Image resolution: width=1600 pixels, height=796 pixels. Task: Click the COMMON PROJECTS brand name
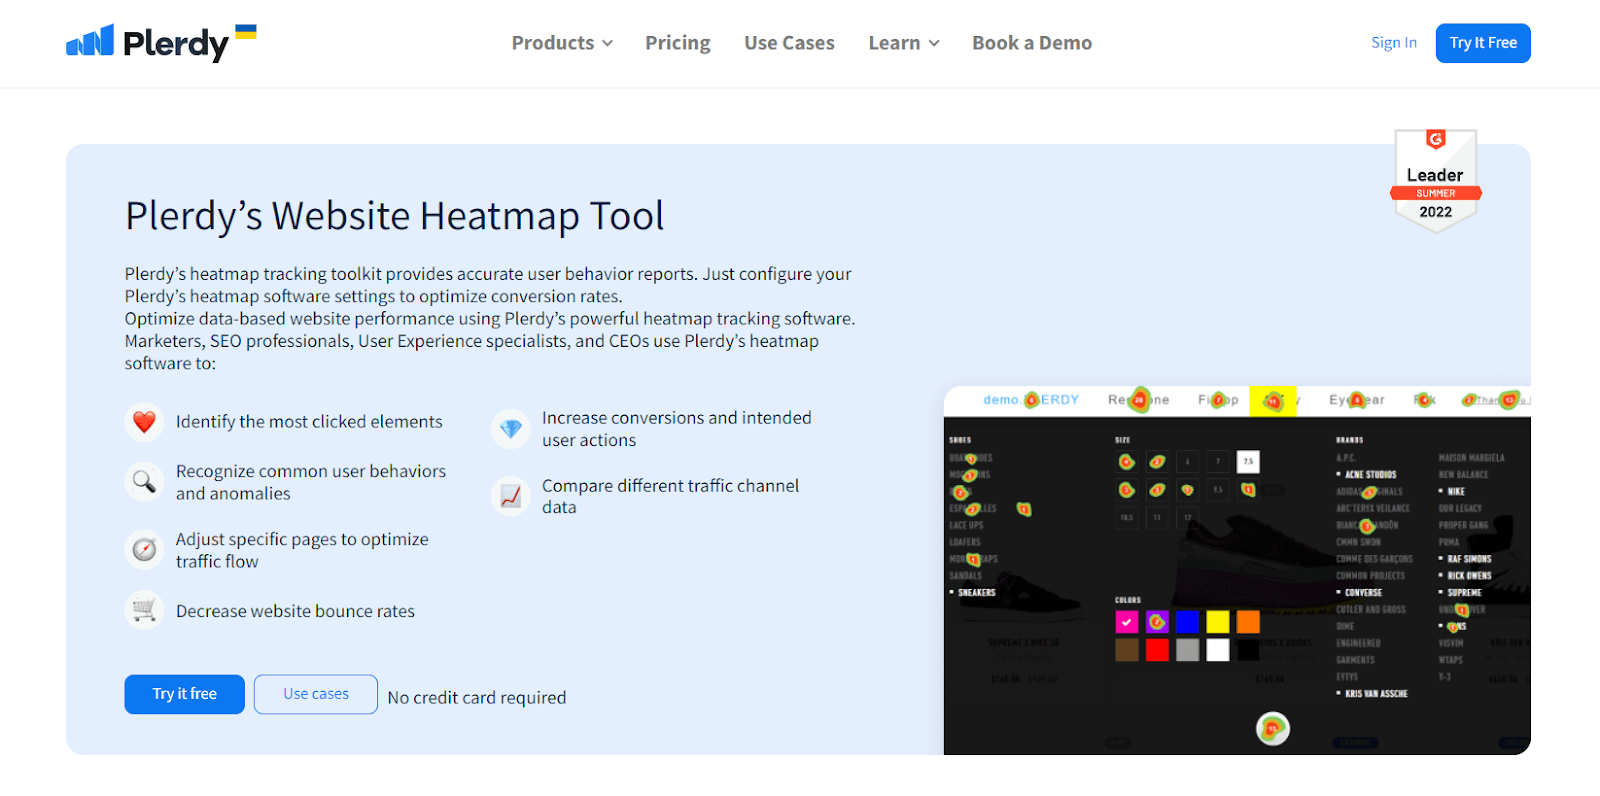tap(1370, 576)
